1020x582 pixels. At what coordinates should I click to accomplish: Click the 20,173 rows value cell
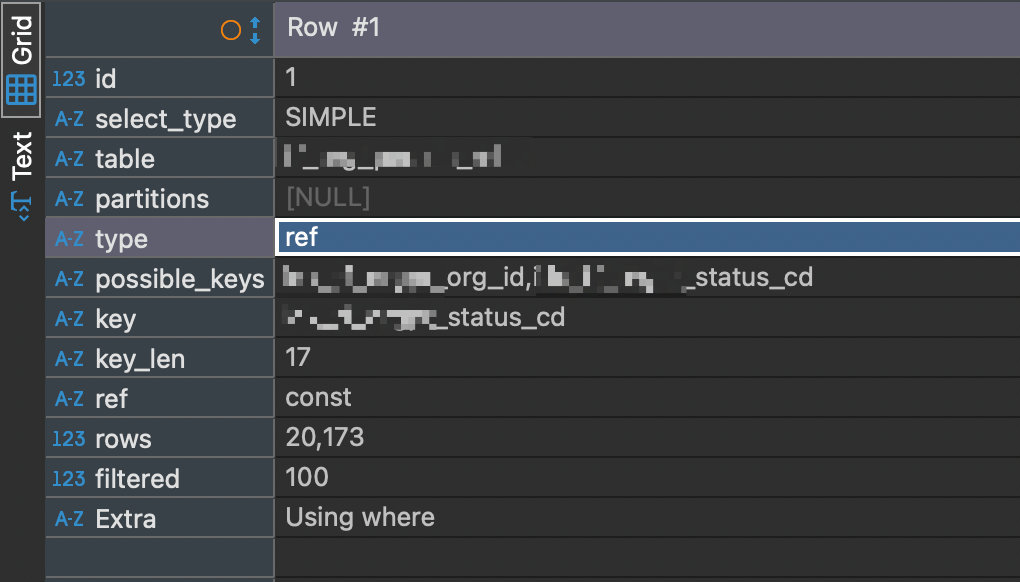pos(647,438)
